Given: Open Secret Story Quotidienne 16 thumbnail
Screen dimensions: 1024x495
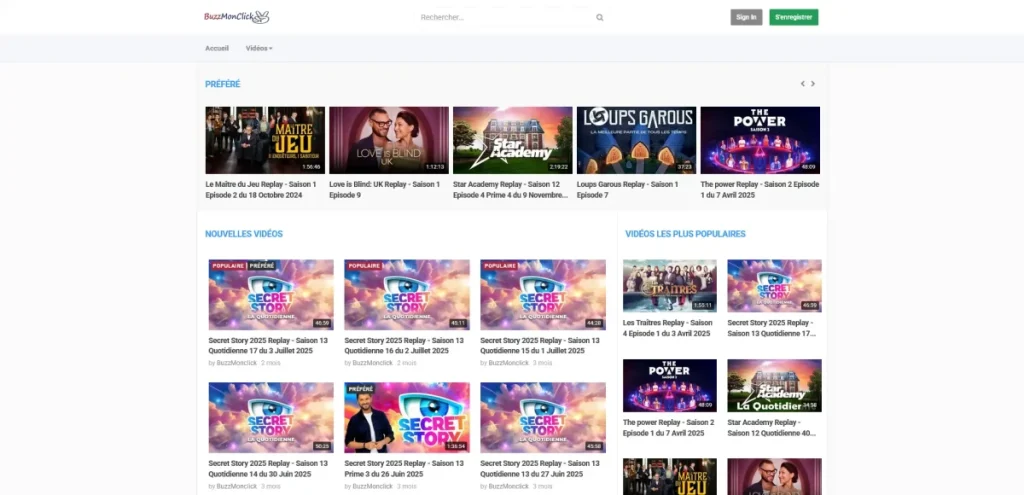Looking at the screenshot, I should click(407, 295).
